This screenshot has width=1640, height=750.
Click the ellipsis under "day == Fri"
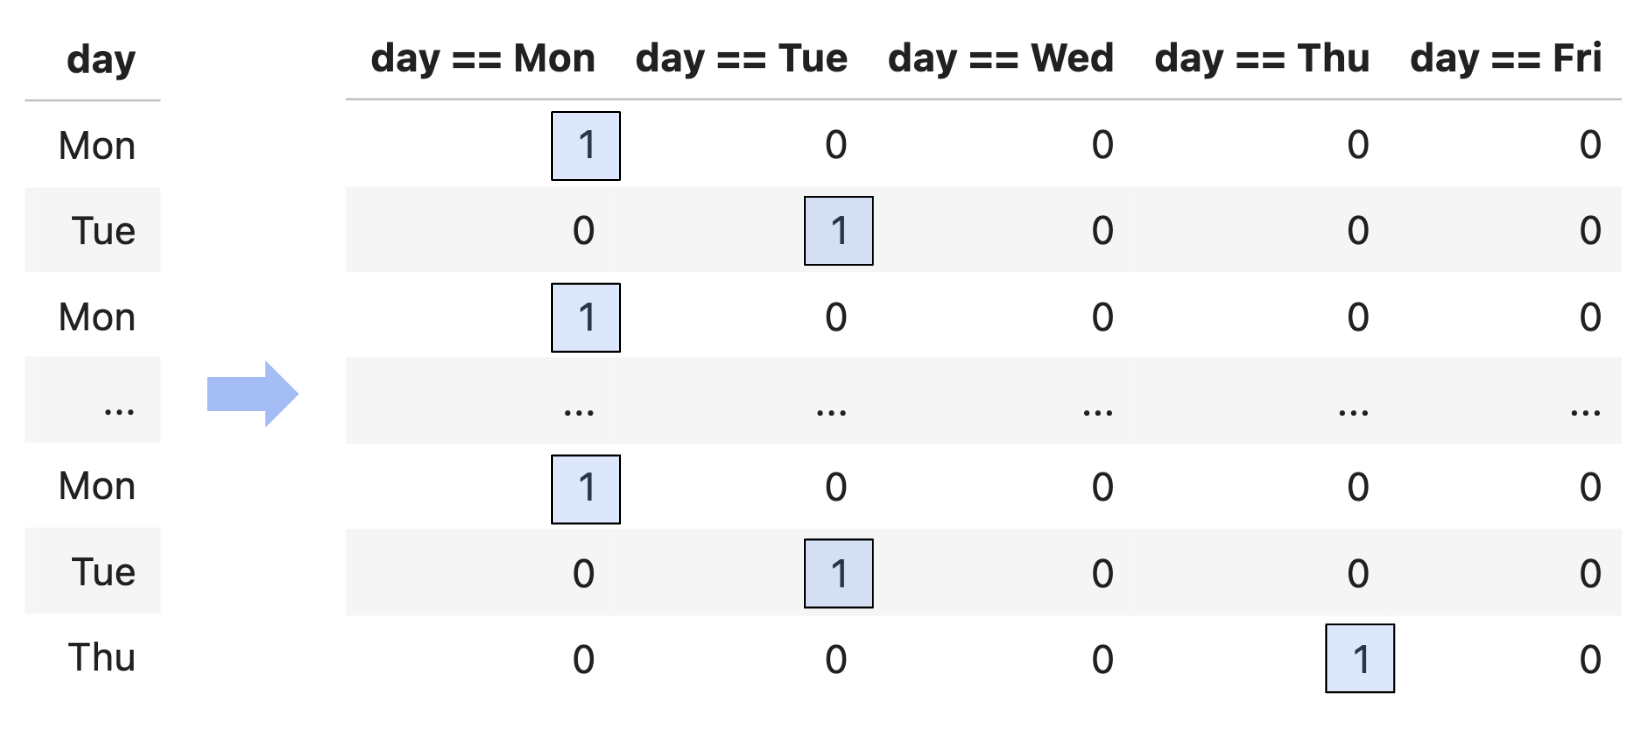(1585, 409)
